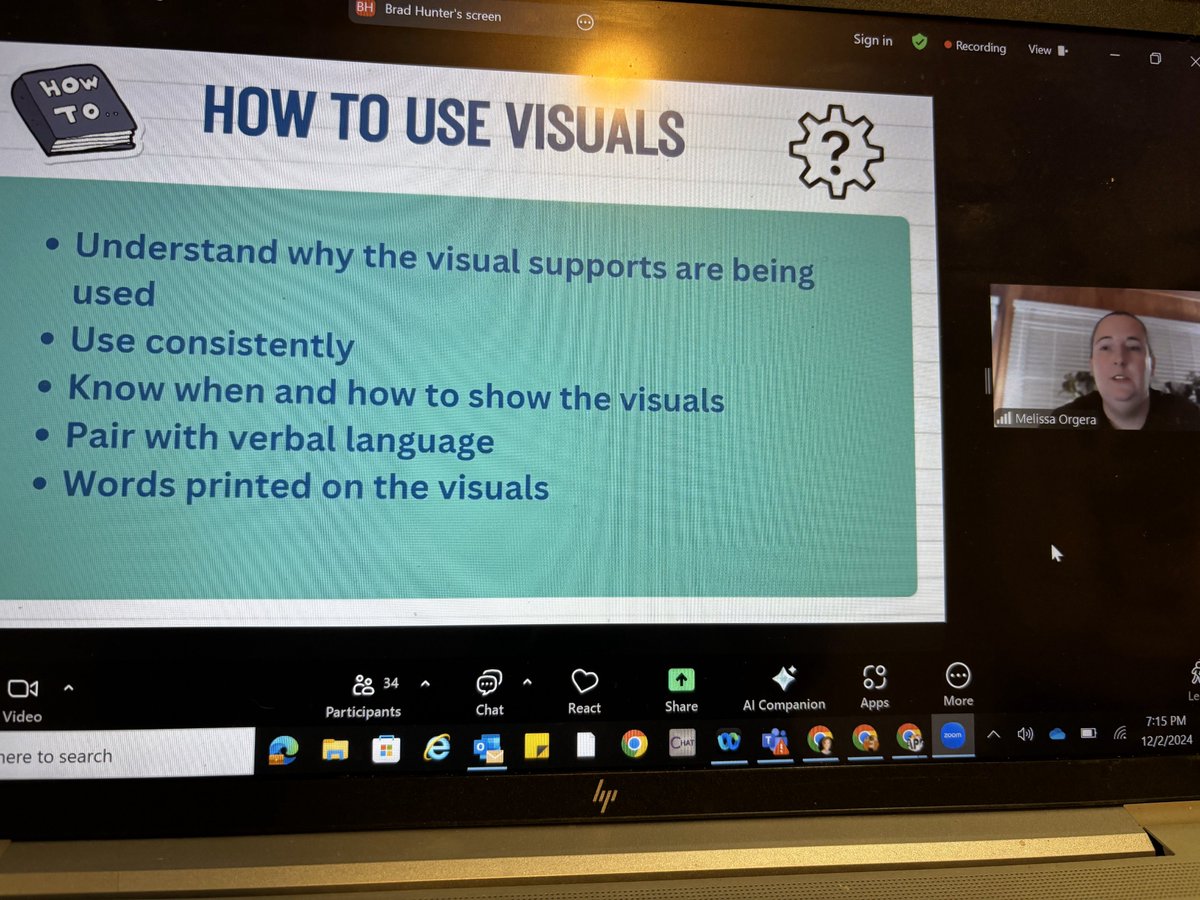Screen dimensions: 1200x900
Task: Click the gear question mark graphic on slide
Action: coord(836,152)
